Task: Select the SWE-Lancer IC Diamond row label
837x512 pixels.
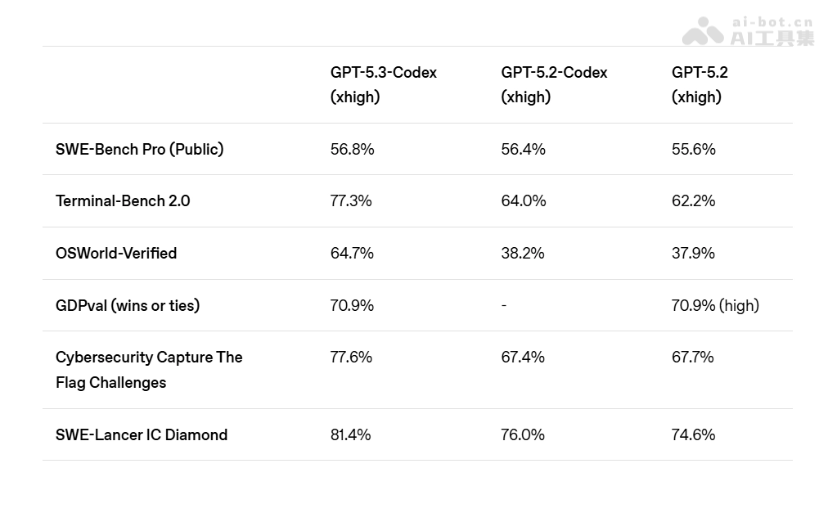Action: pyautogui.click(x=141, y=435)
